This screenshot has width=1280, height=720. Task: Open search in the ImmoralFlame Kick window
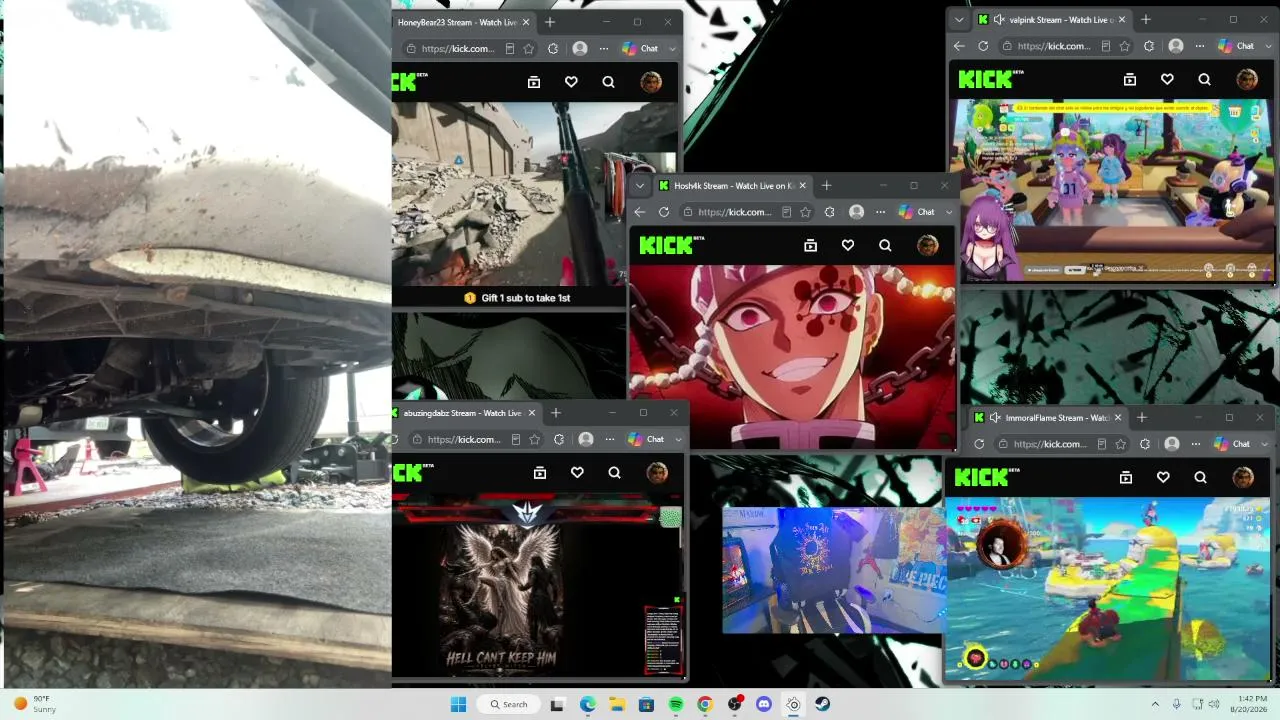1200,478
